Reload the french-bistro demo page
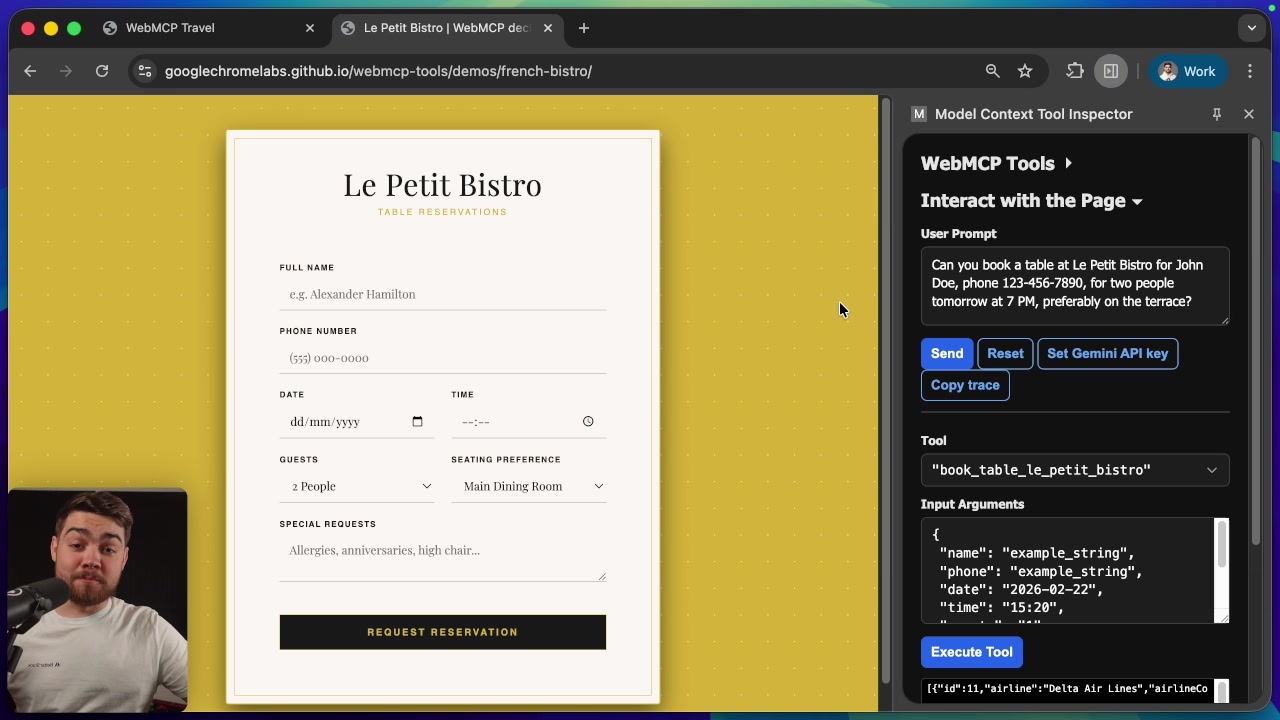This screenshot has height=720, width=1280. point(102,71)
